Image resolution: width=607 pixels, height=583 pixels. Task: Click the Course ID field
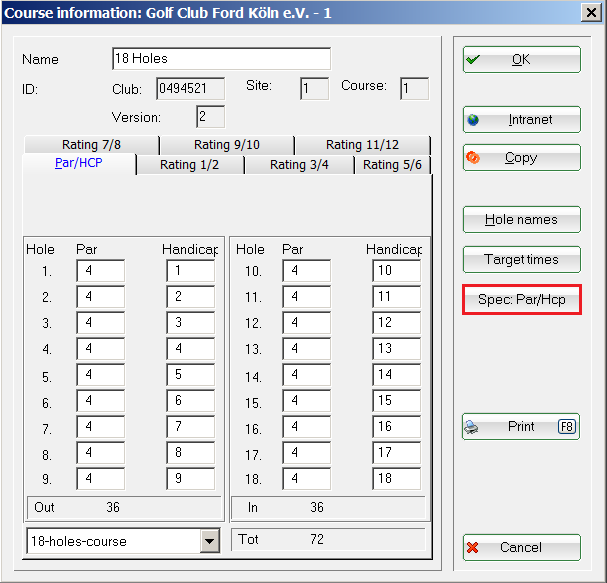[414, 89]
